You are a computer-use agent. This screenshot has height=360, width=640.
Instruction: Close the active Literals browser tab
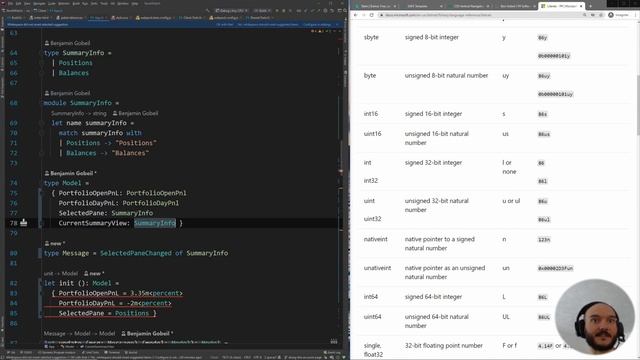[x=581, y=6]
